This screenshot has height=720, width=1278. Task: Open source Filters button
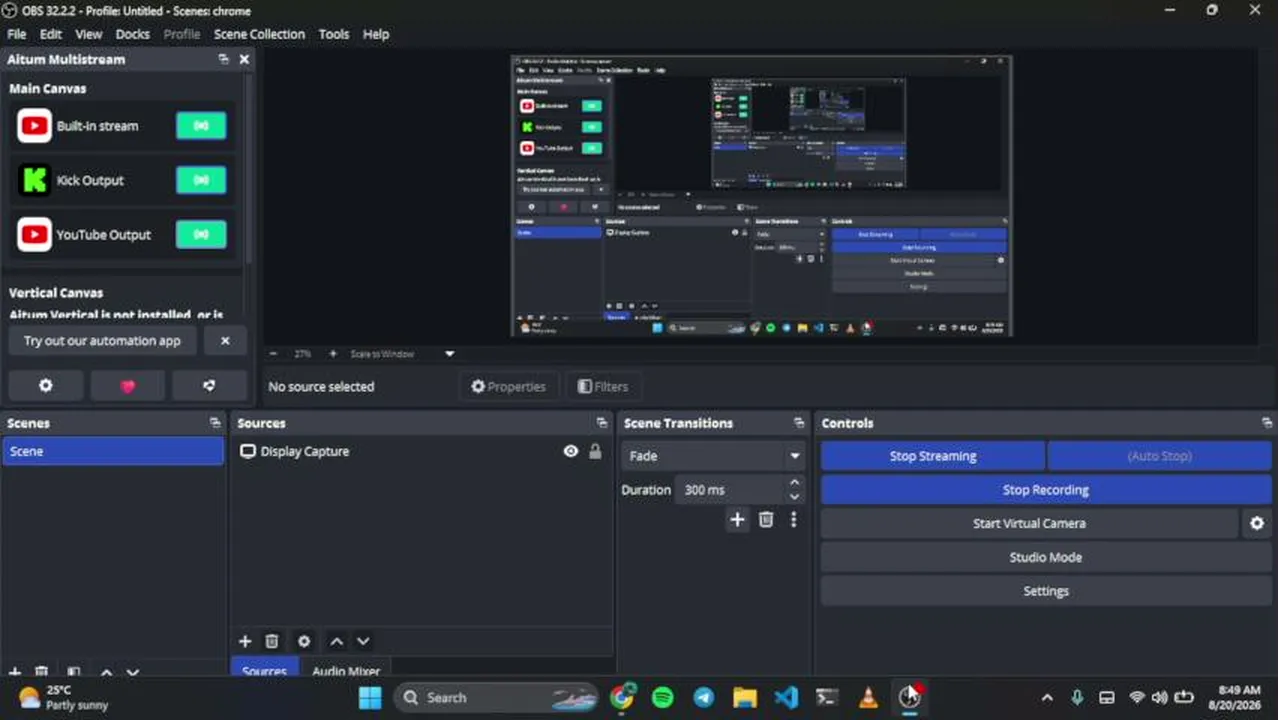pos(603,387)
